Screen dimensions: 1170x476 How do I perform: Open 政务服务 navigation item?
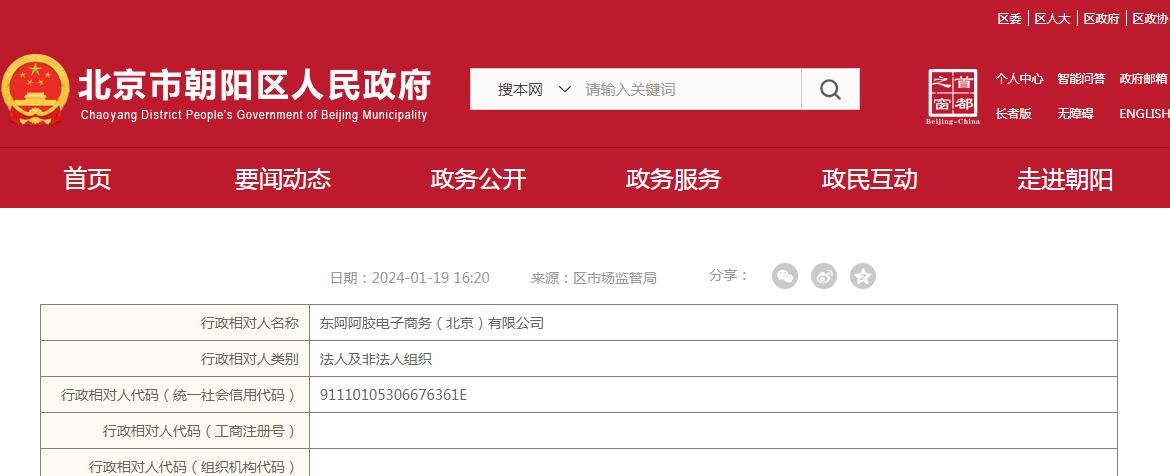[674, 179]
